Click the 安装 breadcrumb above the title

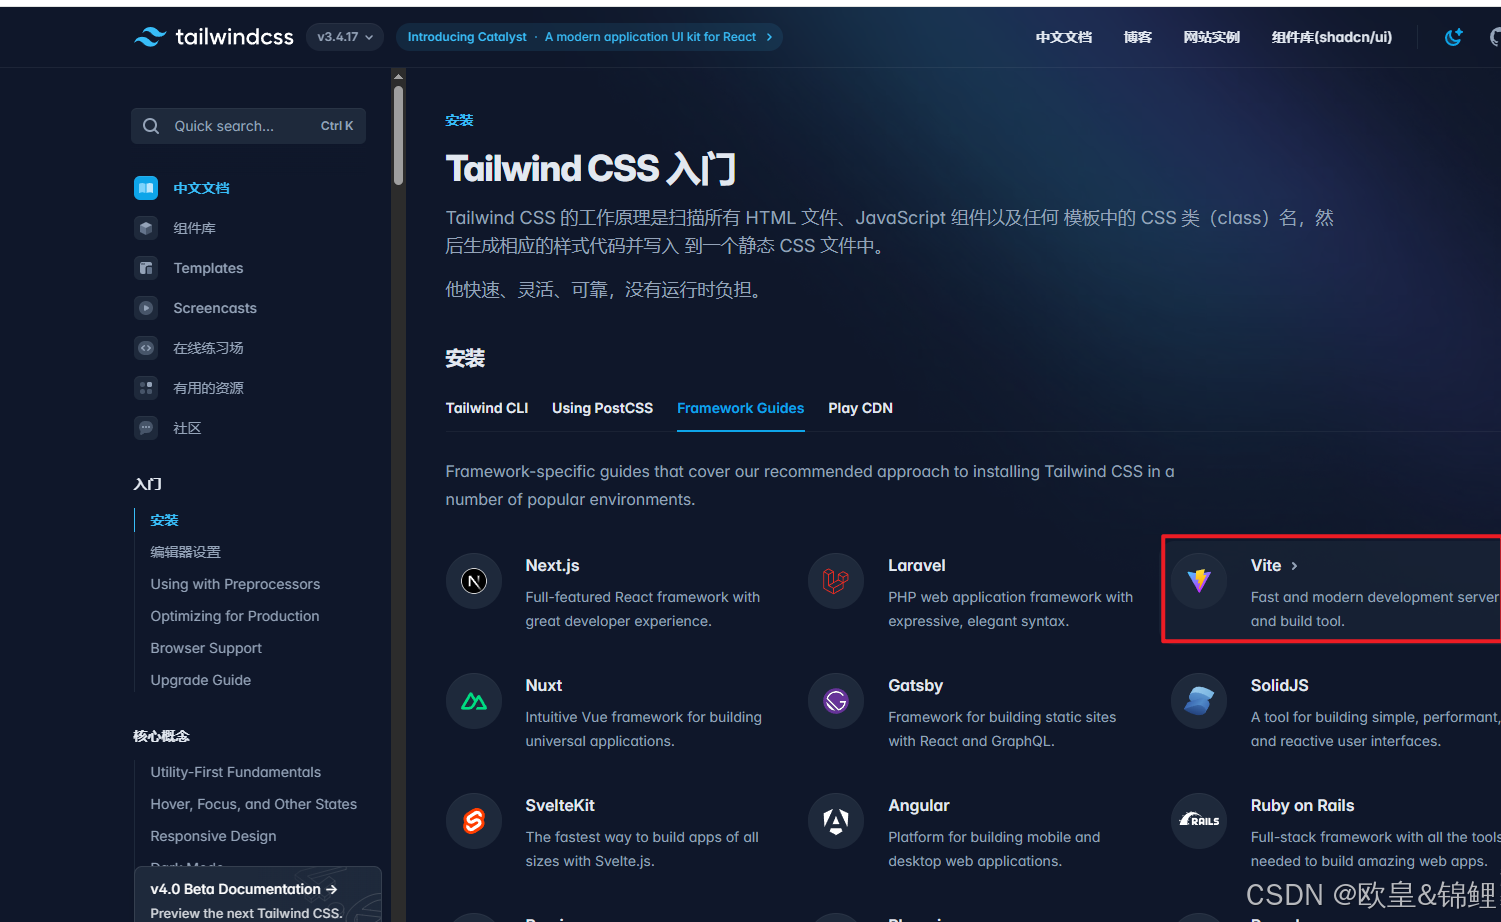point(459,120)
